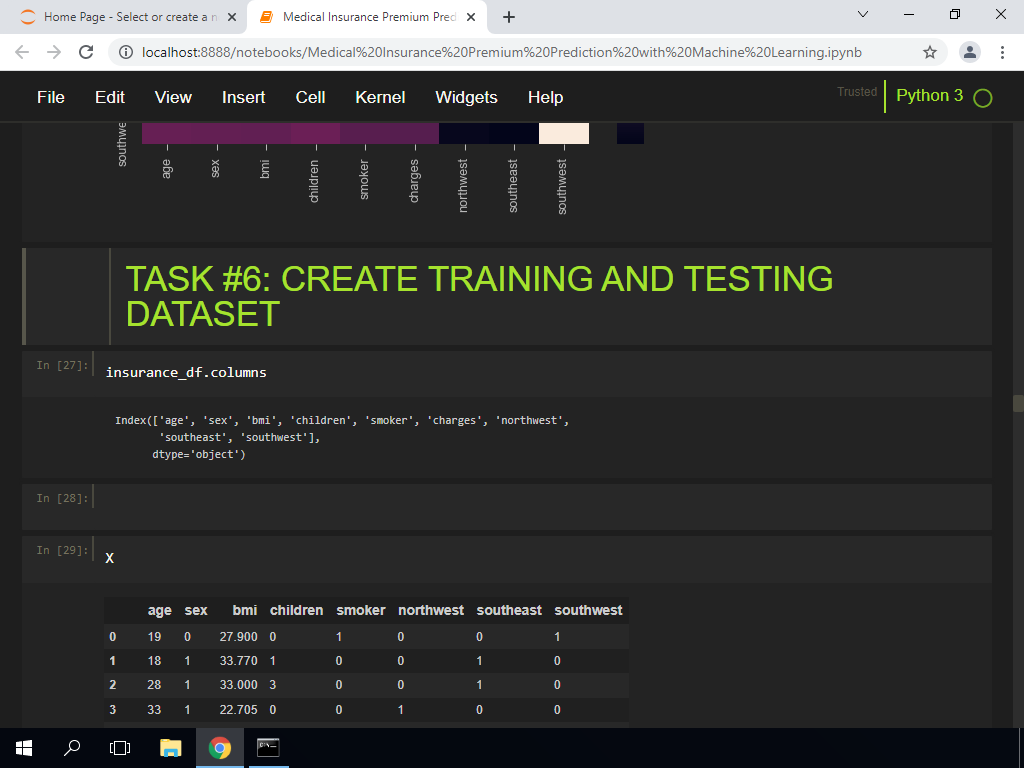Click bmi value 33.770

pos(238,661)
